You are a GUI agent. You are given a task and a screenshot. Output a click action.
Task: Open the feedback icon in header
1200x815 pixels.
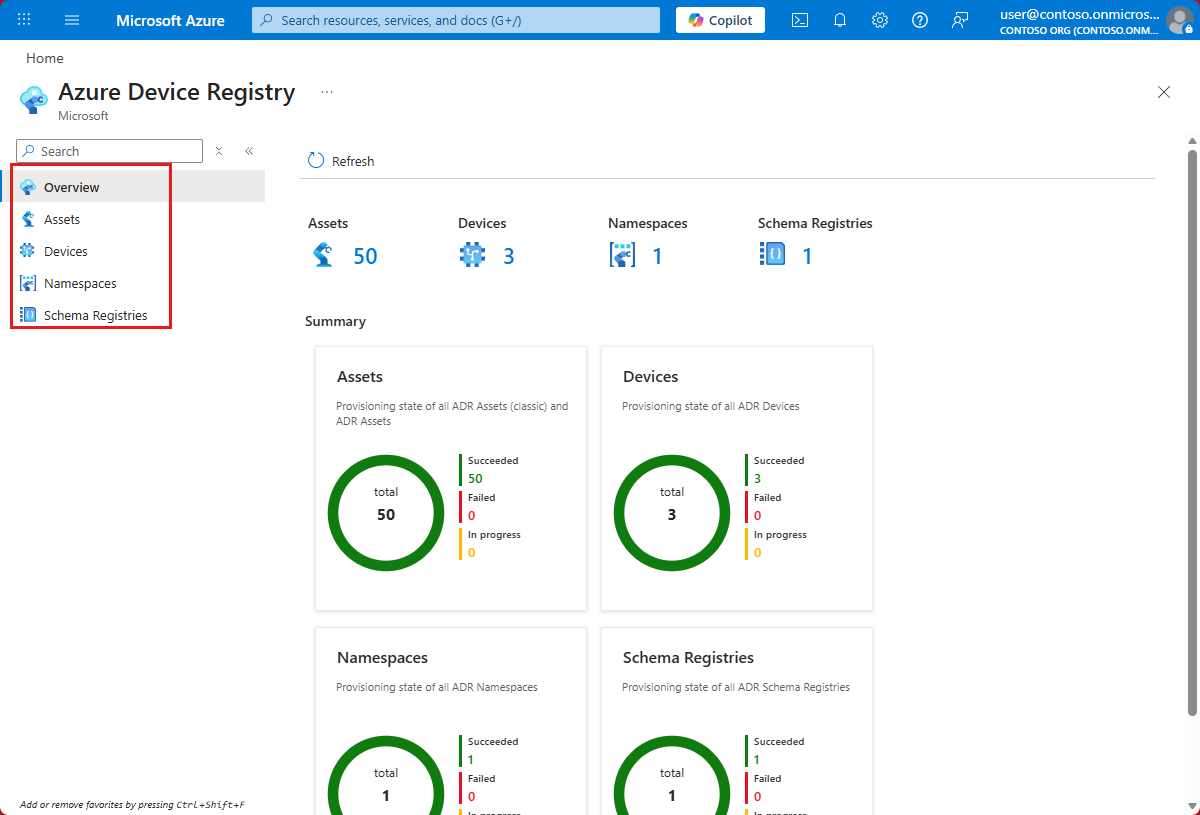960,20
